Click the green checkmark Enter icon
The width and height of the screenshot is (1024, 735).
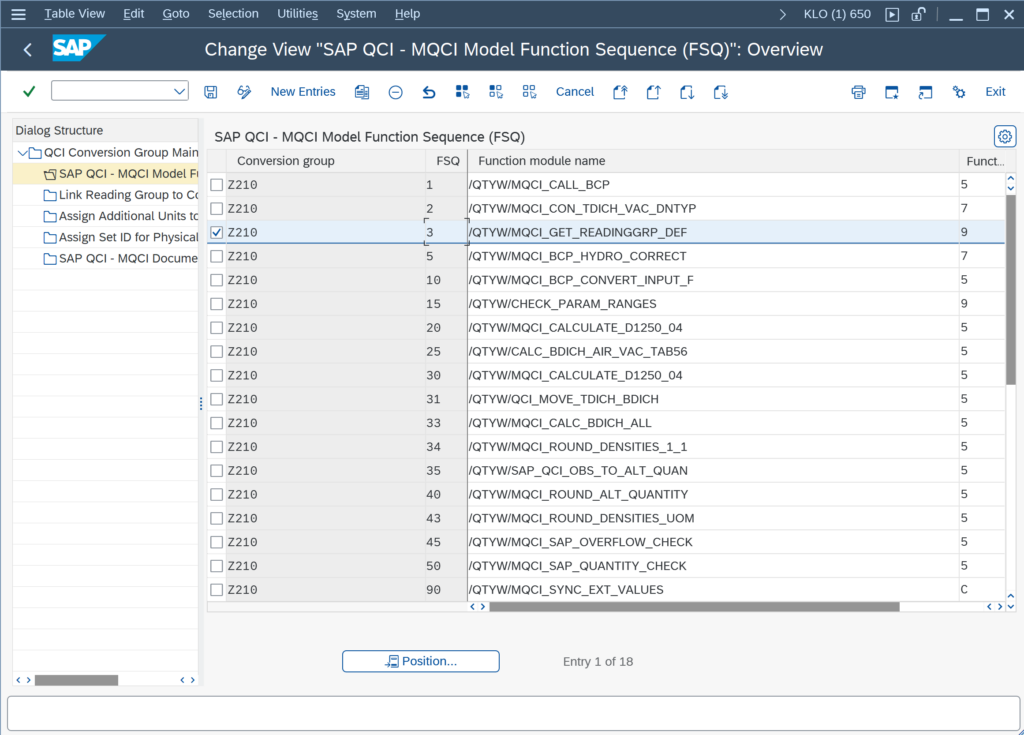click(29, 92)
